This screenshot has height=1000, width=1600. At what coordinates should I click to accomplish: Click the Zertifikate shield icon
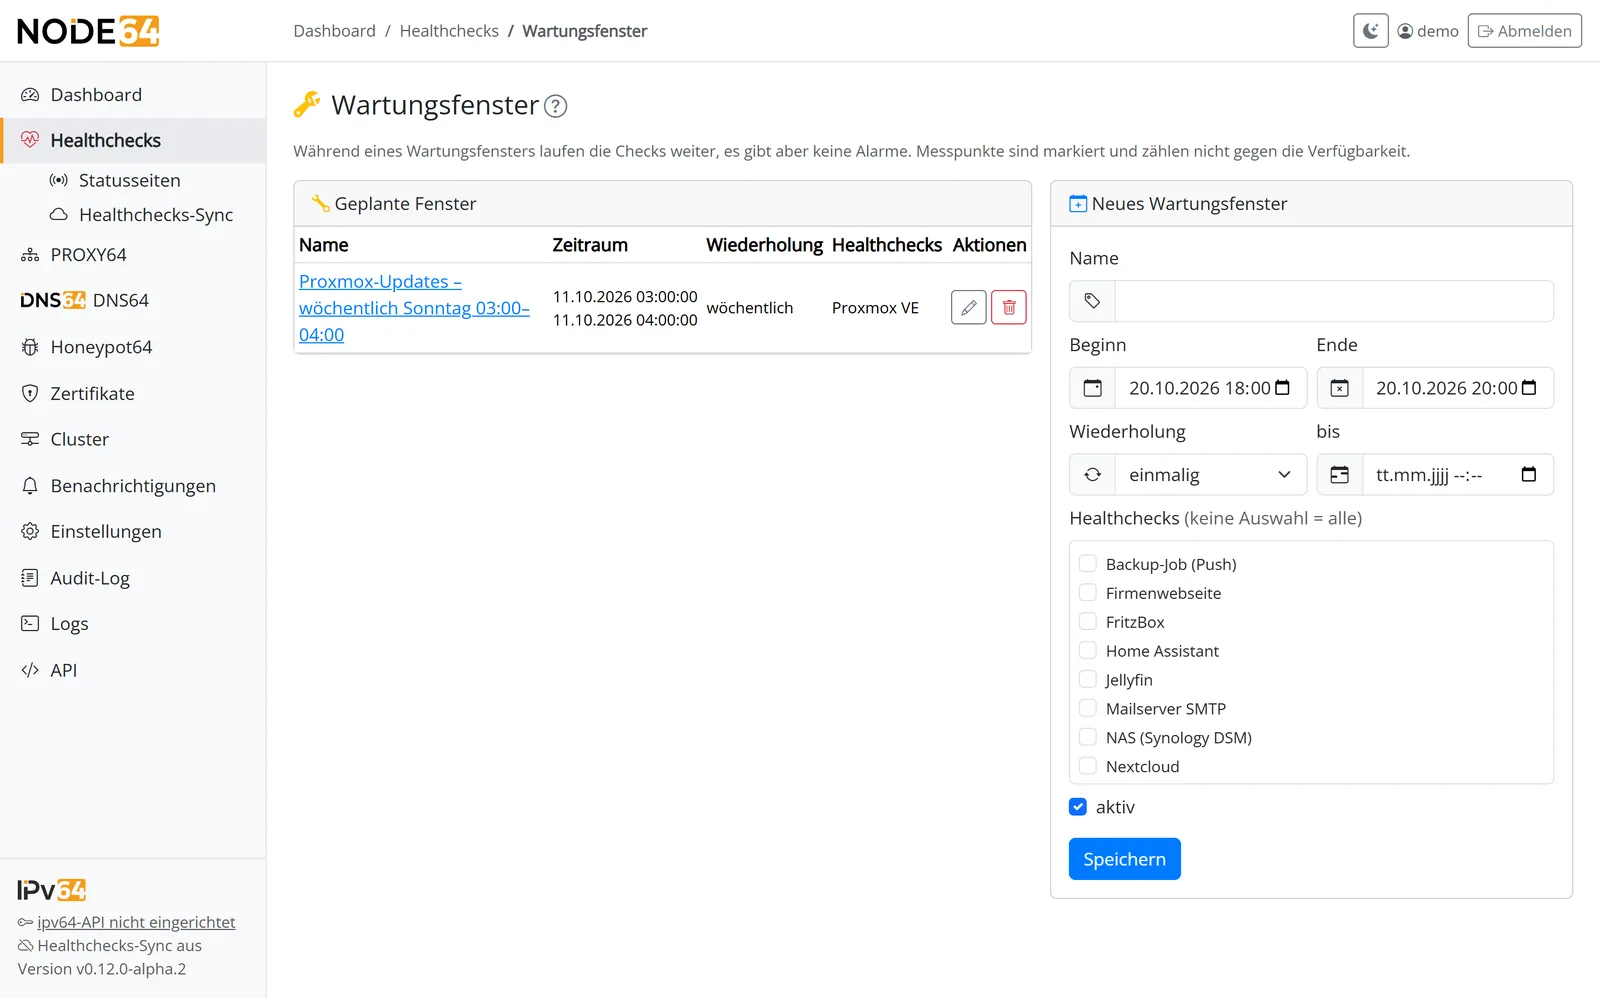[30, 394]
